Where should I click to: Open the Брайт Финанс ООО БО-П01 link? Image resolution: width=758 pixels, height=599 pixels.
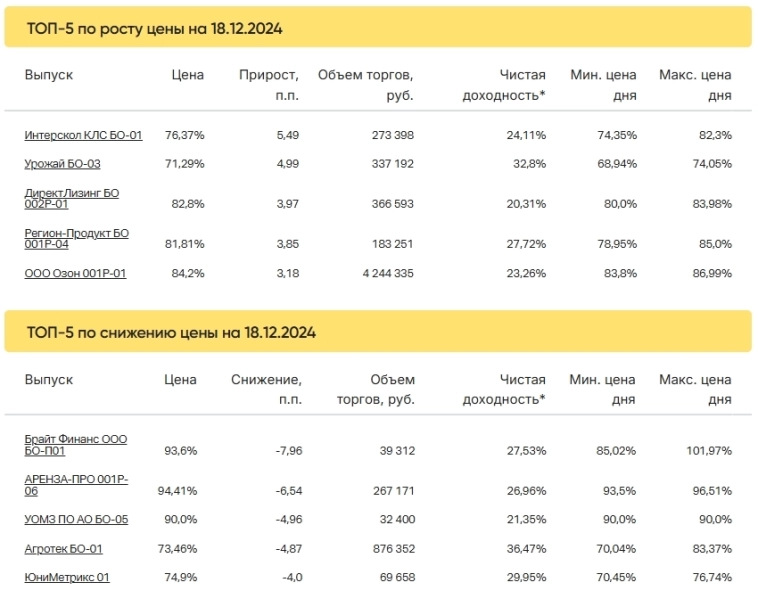click(75, 445)
